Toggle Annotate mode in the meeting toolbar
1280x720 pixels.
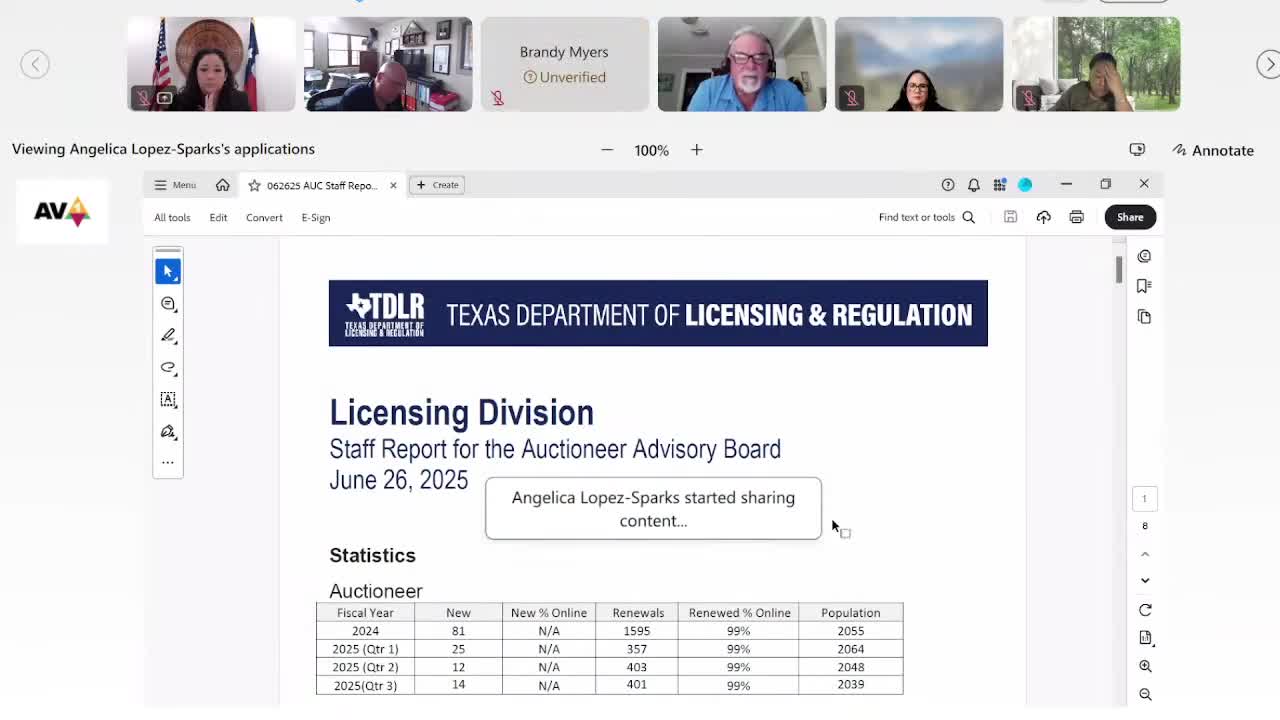(1212, 150)
